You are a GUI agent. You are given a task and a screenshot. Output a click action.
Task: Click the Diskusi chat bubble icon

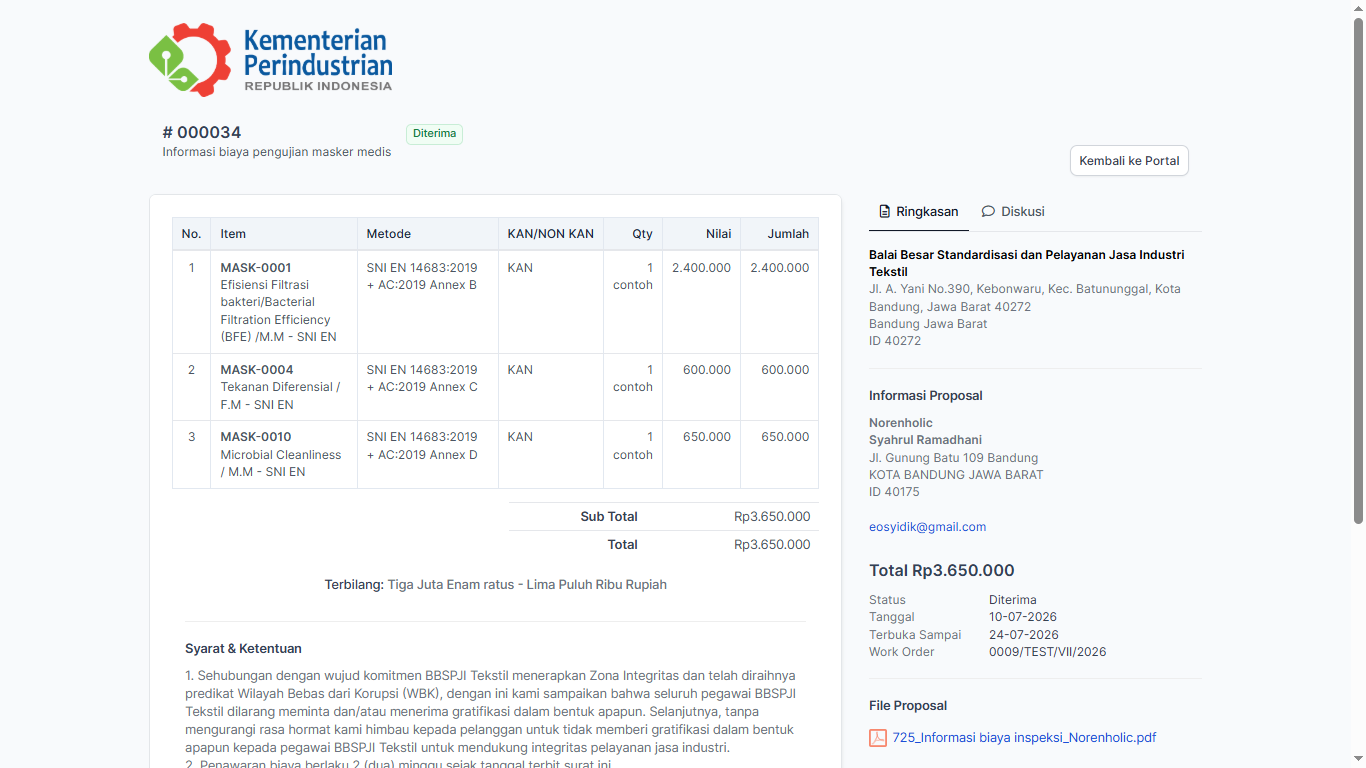point(988,212)
